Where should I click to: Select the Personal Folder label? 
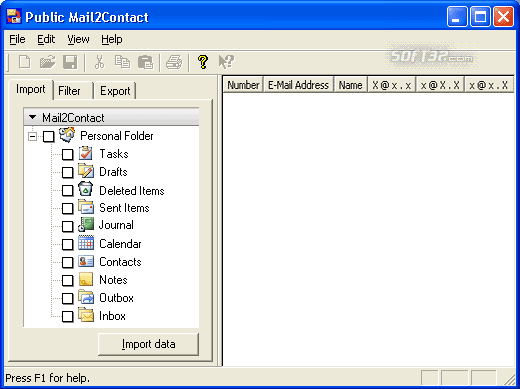click(x=117, y=136)
